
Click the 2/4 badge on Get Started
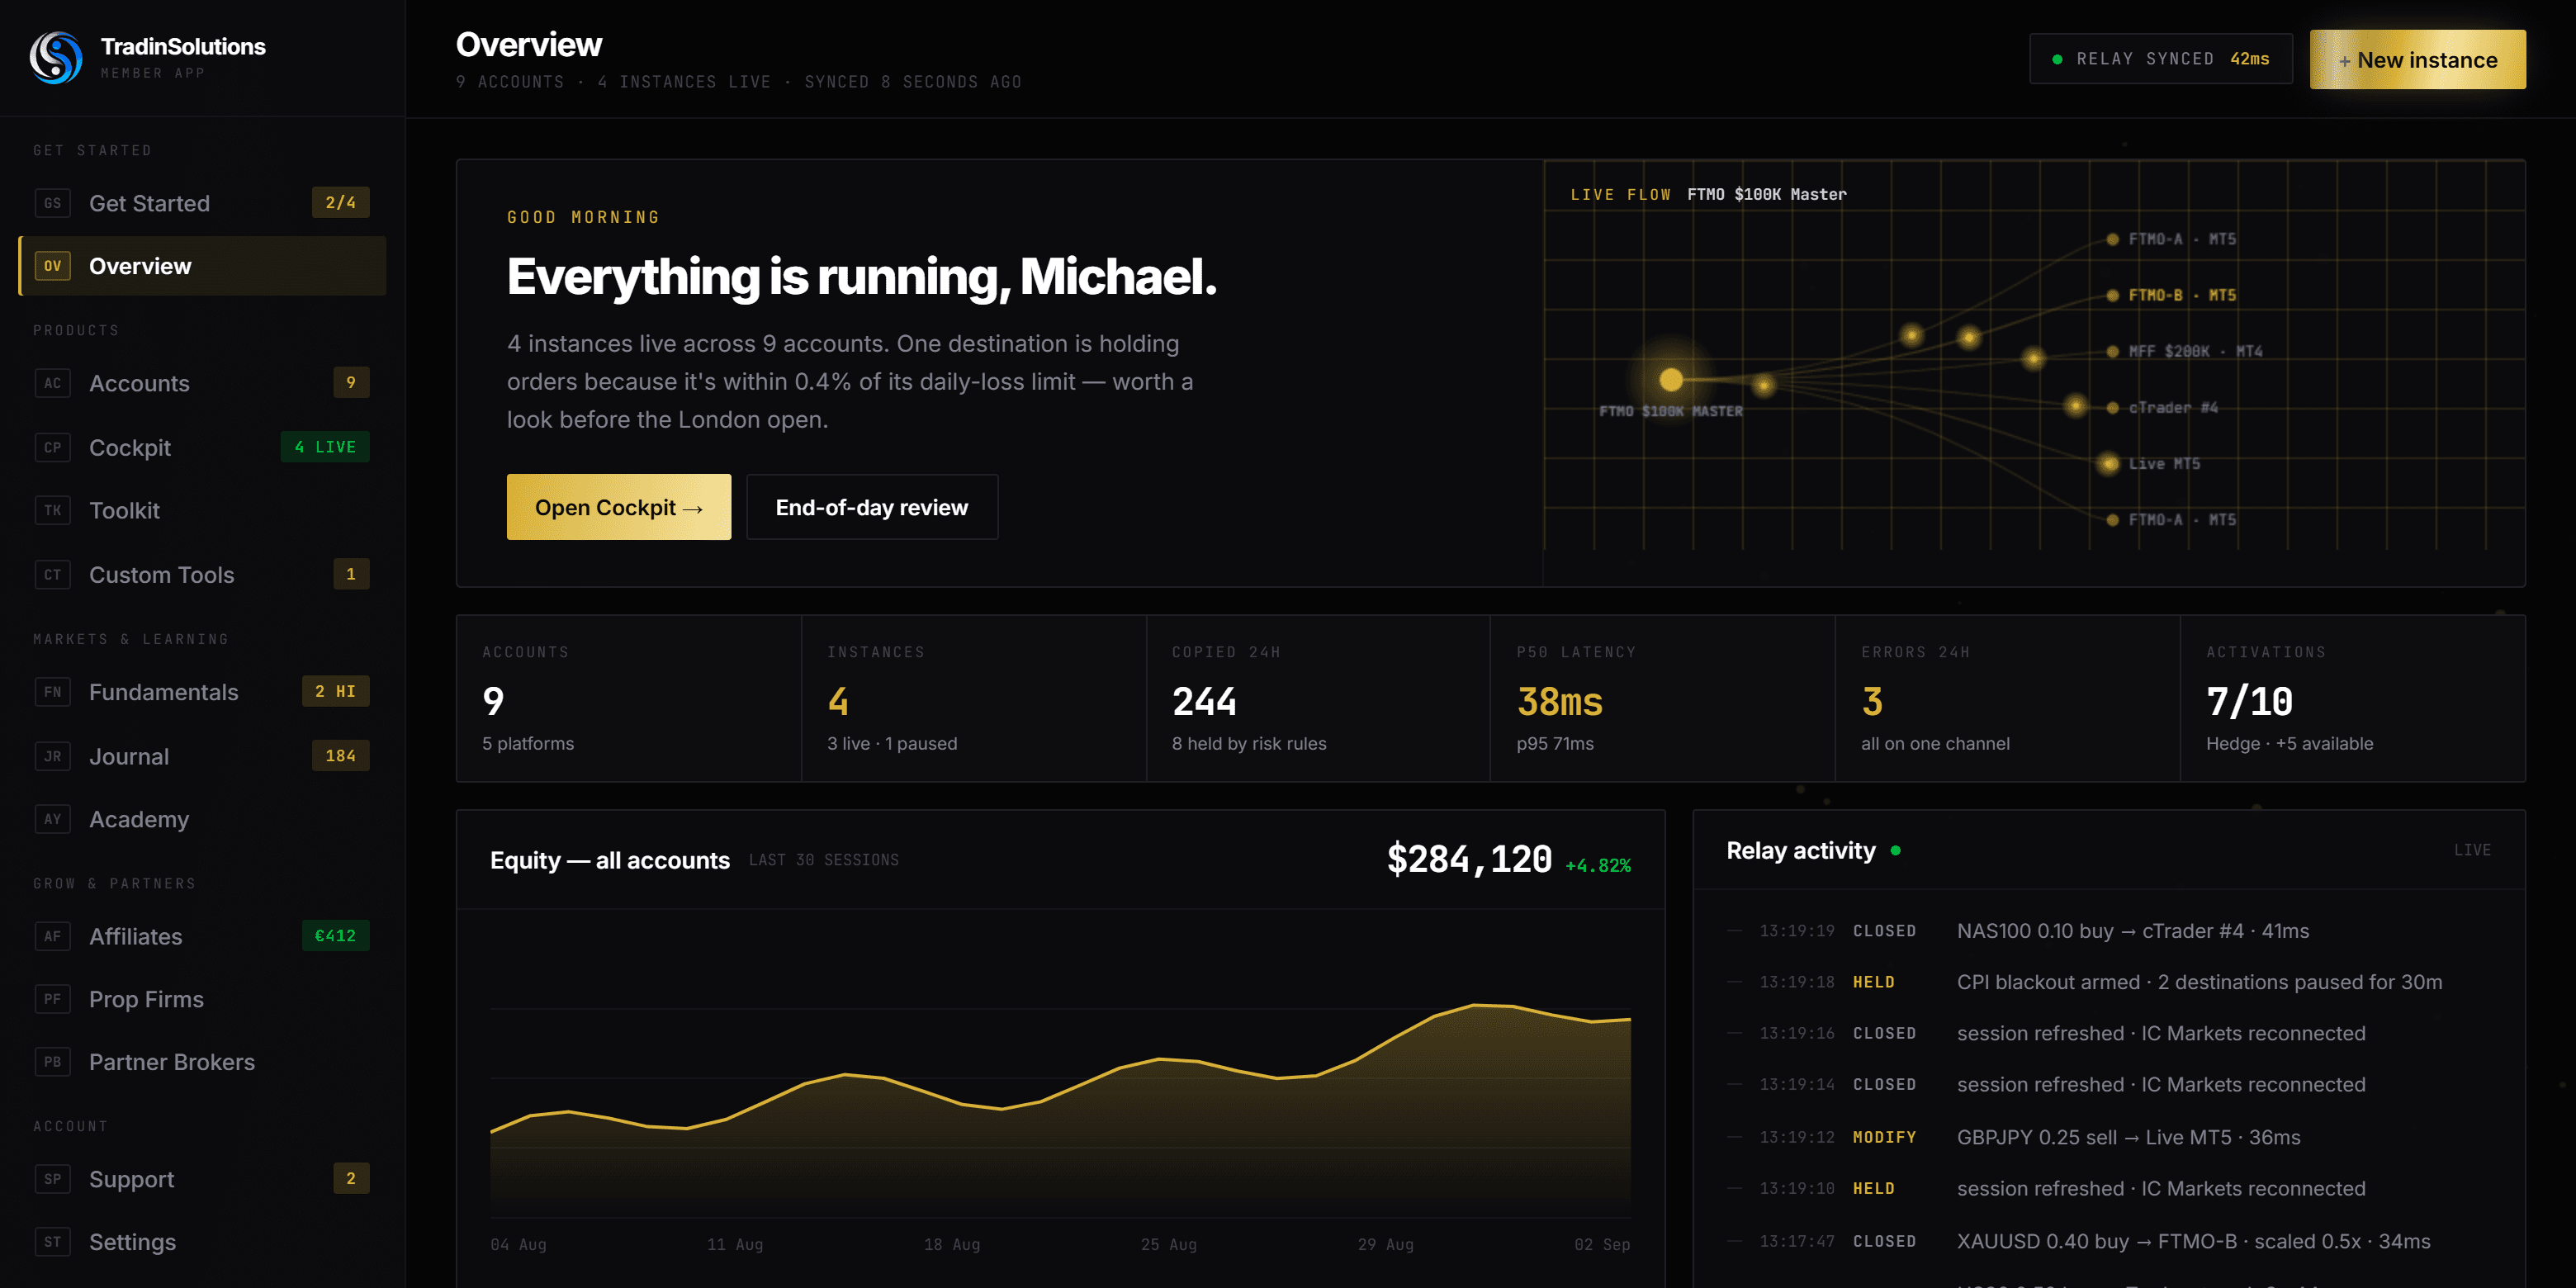tap(340, 202)
